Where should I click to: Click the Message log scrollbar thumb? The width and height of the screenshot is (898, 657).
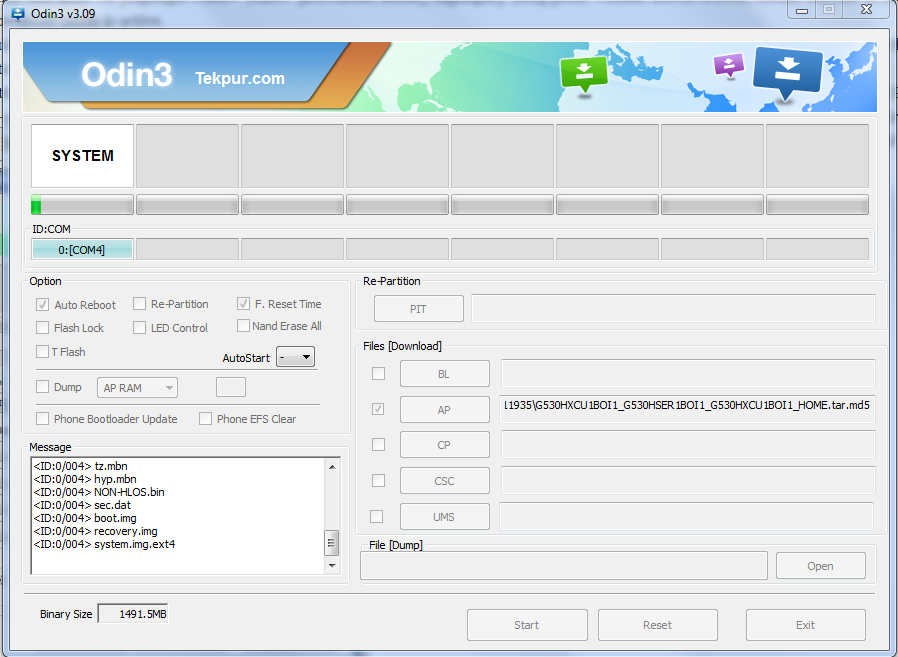(332, 543)
